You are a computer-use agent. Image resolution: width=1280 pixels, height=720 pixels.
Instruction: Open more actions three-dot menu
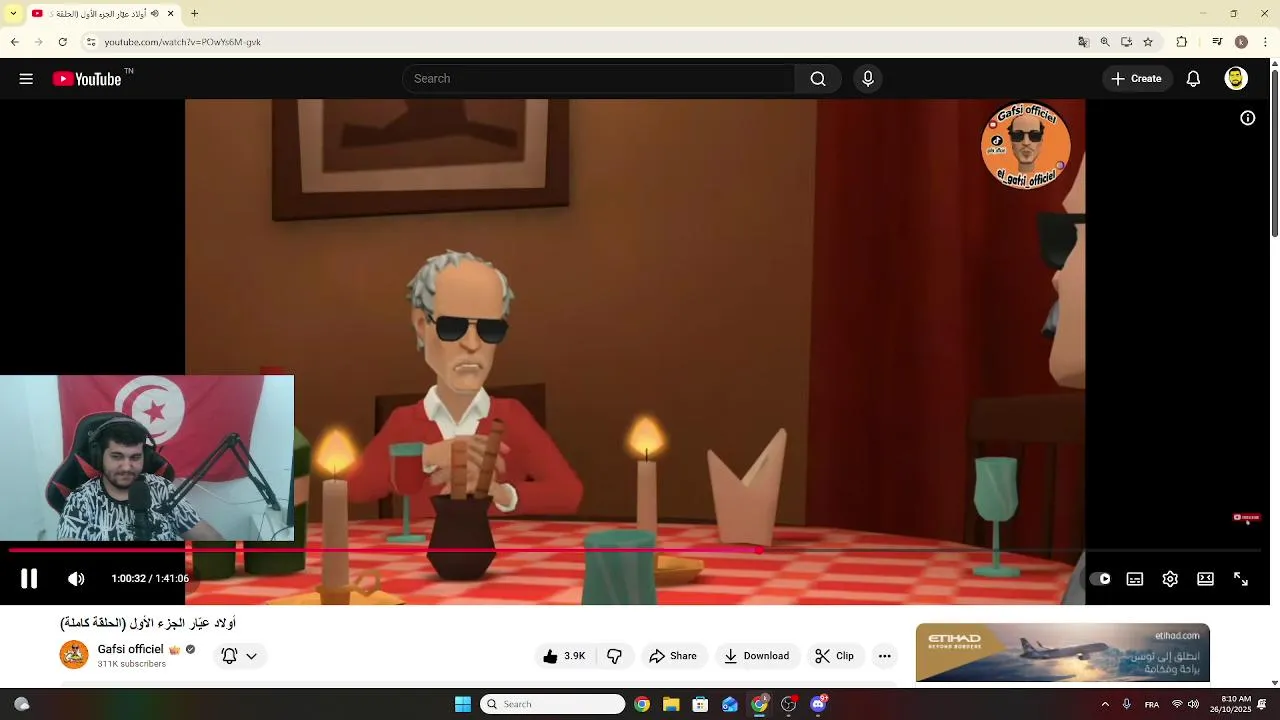point(884,656)
